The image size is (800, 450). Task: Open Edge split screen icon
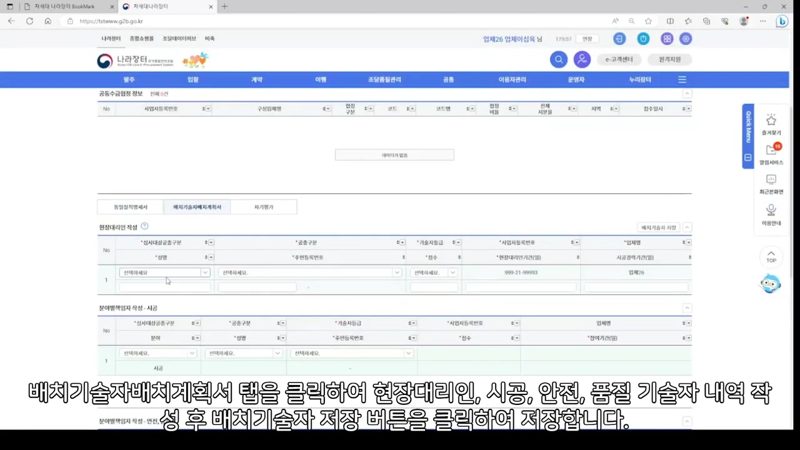pyautogui.click(x=670, y=21)
